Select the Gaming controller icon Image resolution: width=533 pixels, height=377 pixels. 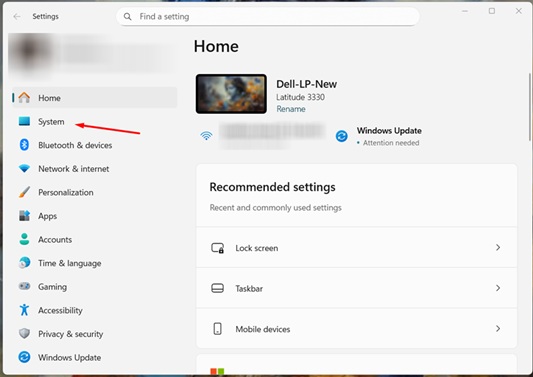coord(24,286)
